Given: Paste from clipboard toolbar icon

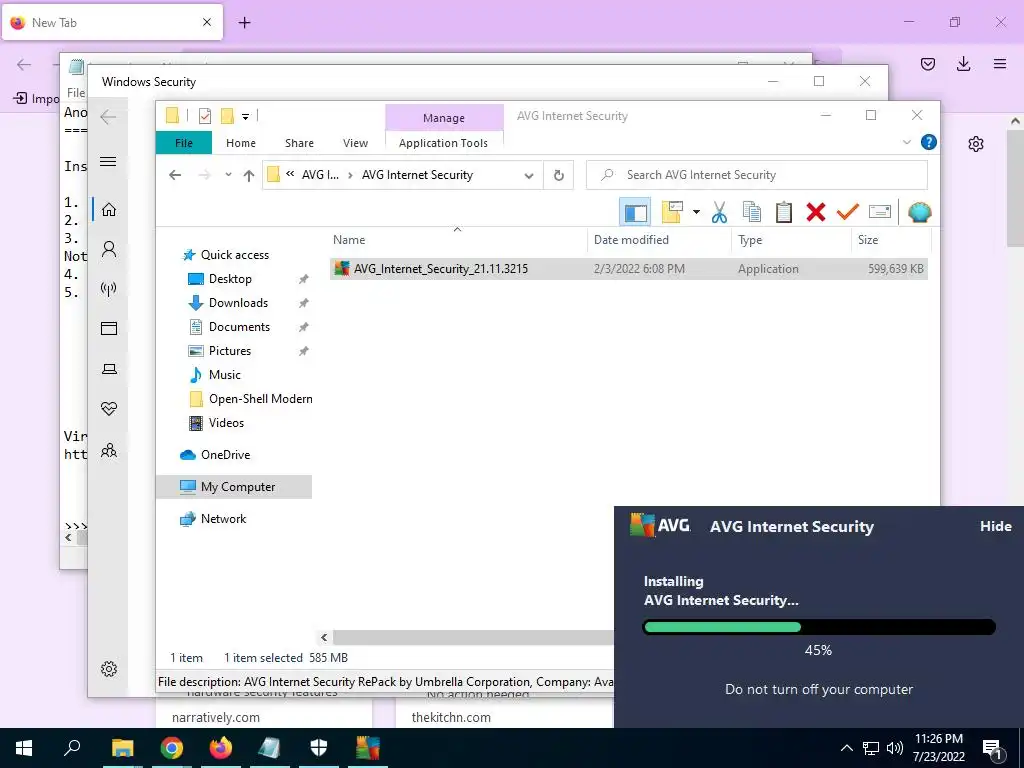Looking at the screenshot, I should [x=784, y=212].
